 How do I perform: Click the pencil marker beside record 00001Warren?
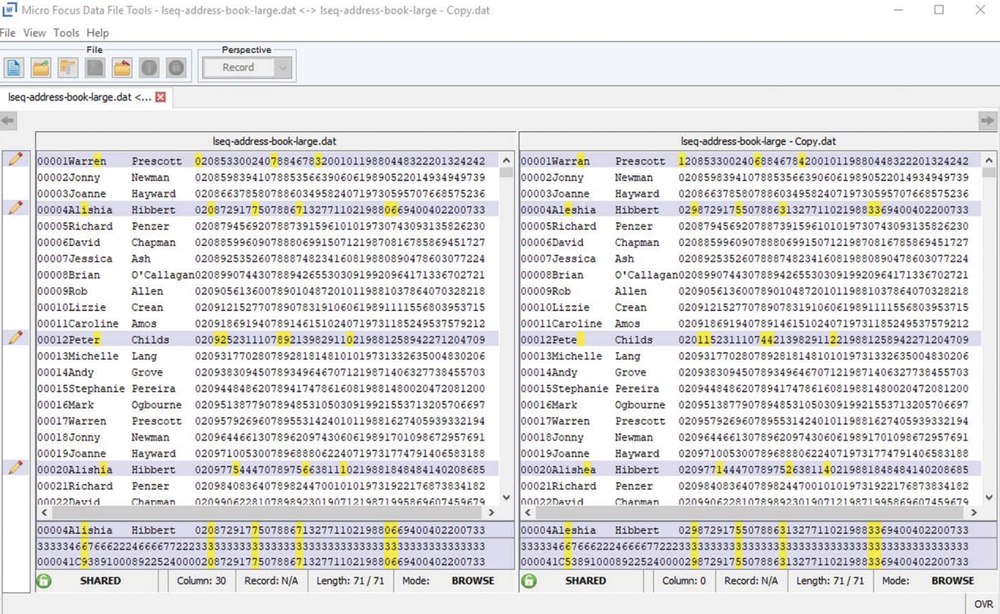16,159
